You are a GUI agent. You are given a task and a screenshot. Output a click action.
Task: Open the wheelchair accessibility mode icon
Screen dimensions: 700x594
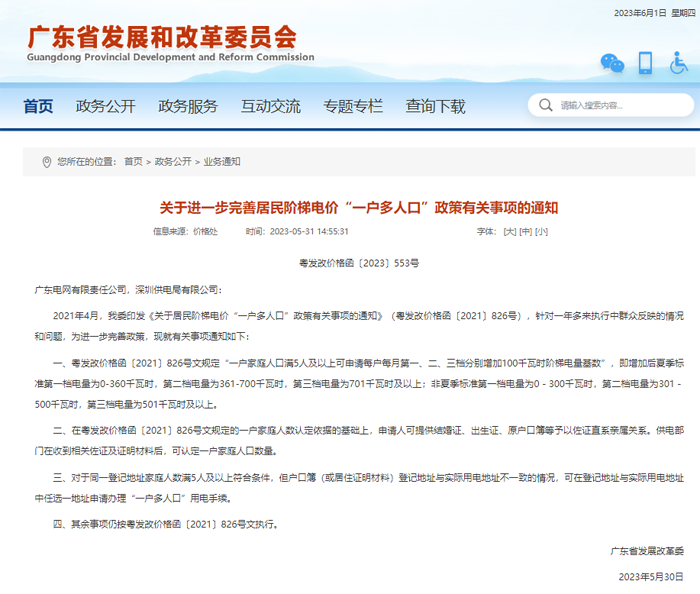point(679,62)
